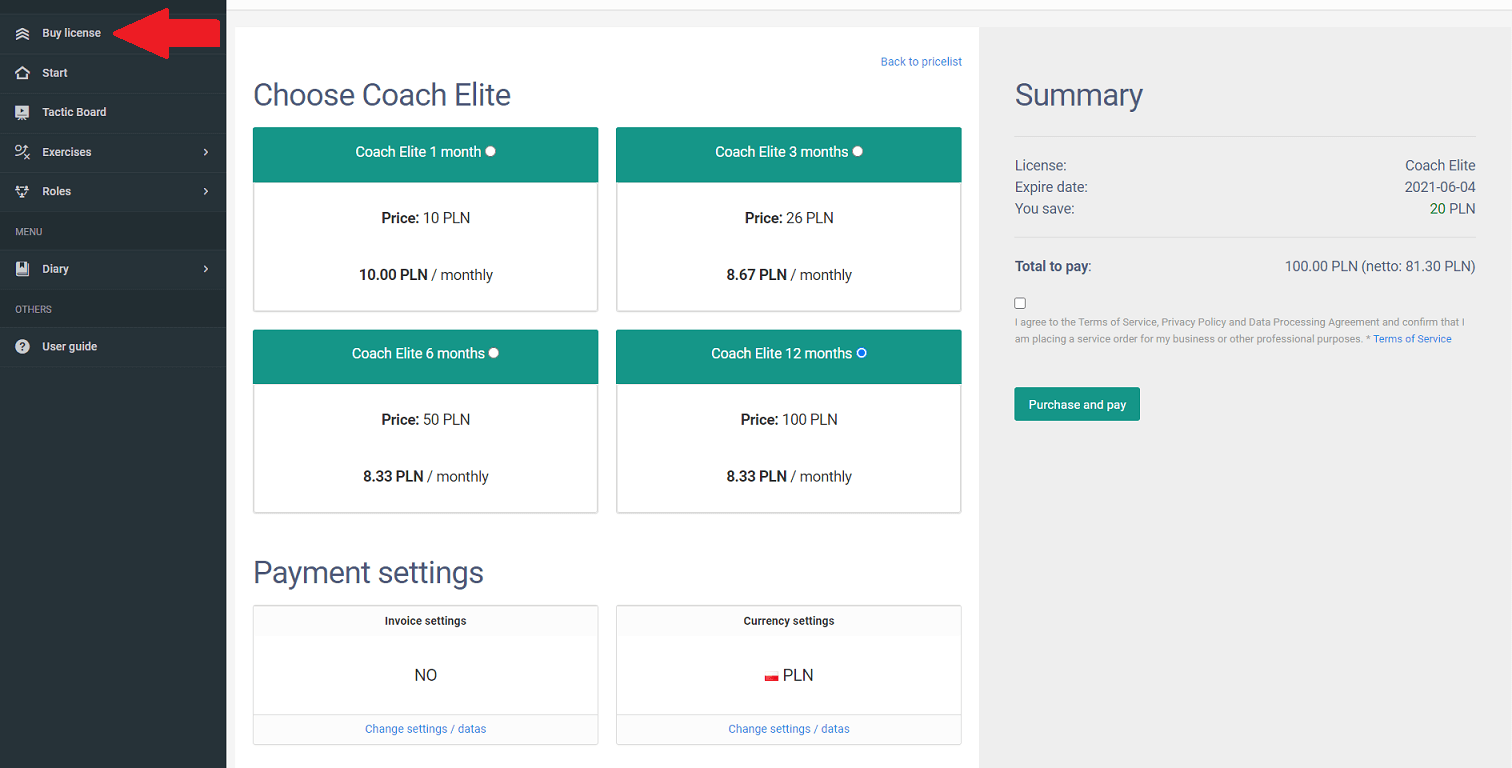Select the Coach Elite 6 months radio button

coord(494,353)
